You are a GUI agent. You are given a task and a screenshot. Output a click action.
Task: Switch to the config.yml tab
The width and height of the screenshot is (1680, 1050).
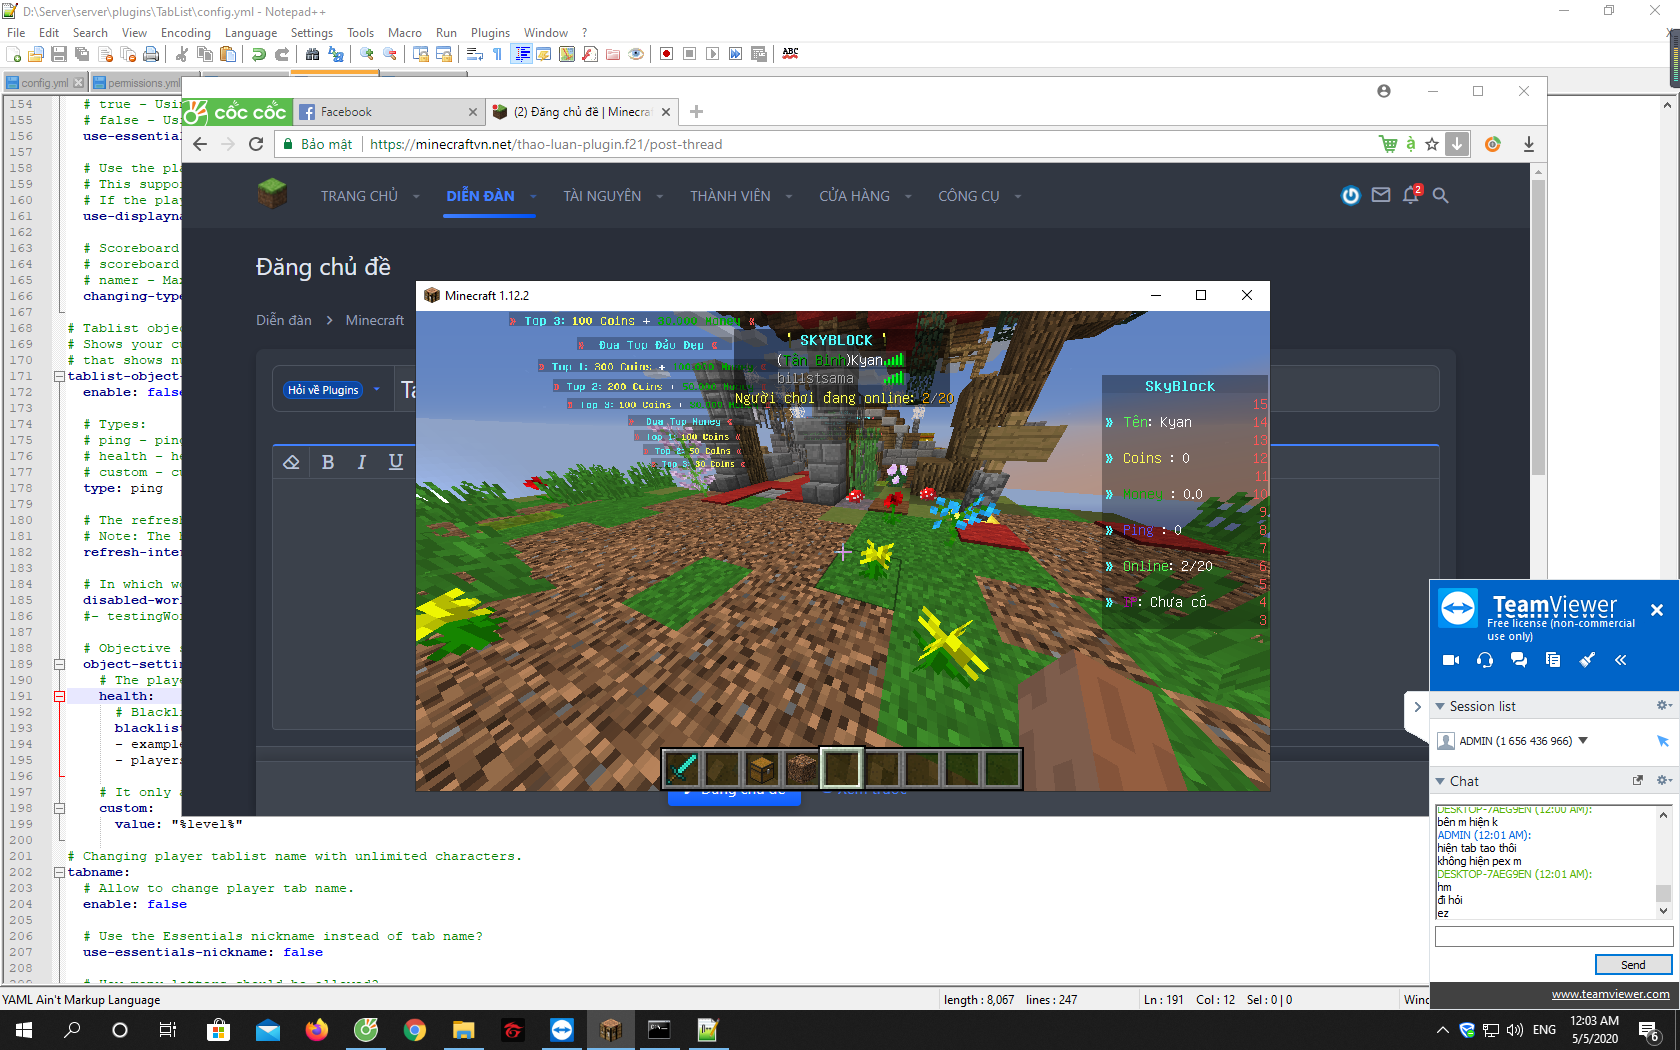click(x=45, y=83)
